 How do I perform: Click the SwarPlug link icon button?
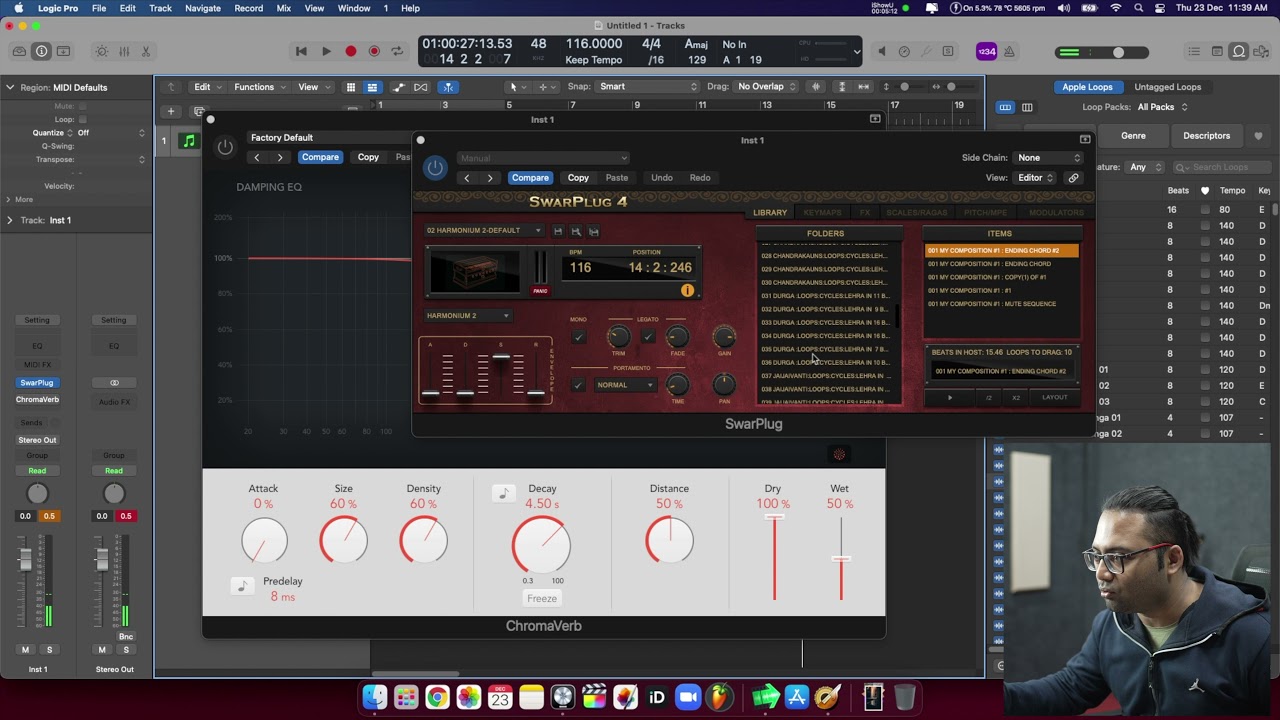click(x=1073, y=178)
